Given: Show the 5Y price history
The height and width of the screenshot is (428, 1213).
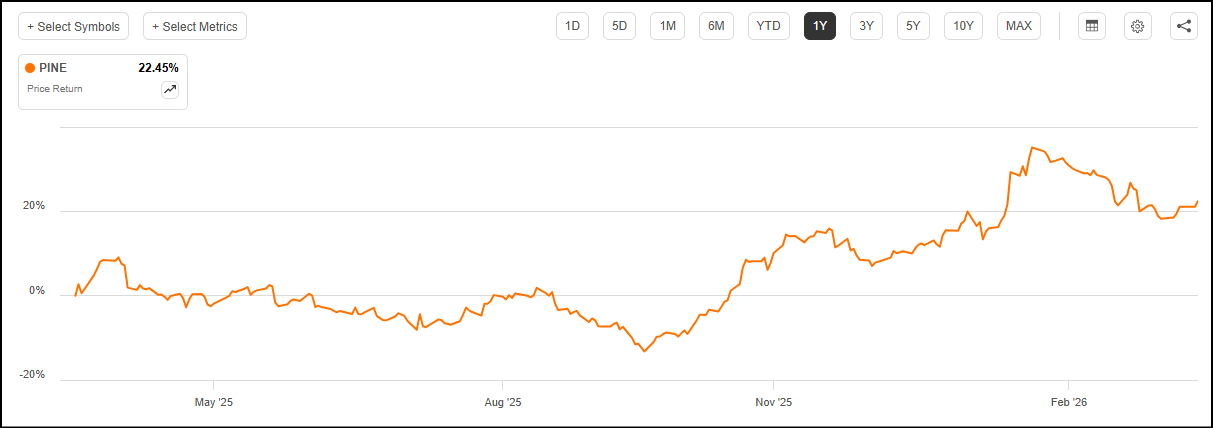Looking at the screenshot, I should [913, 26].
